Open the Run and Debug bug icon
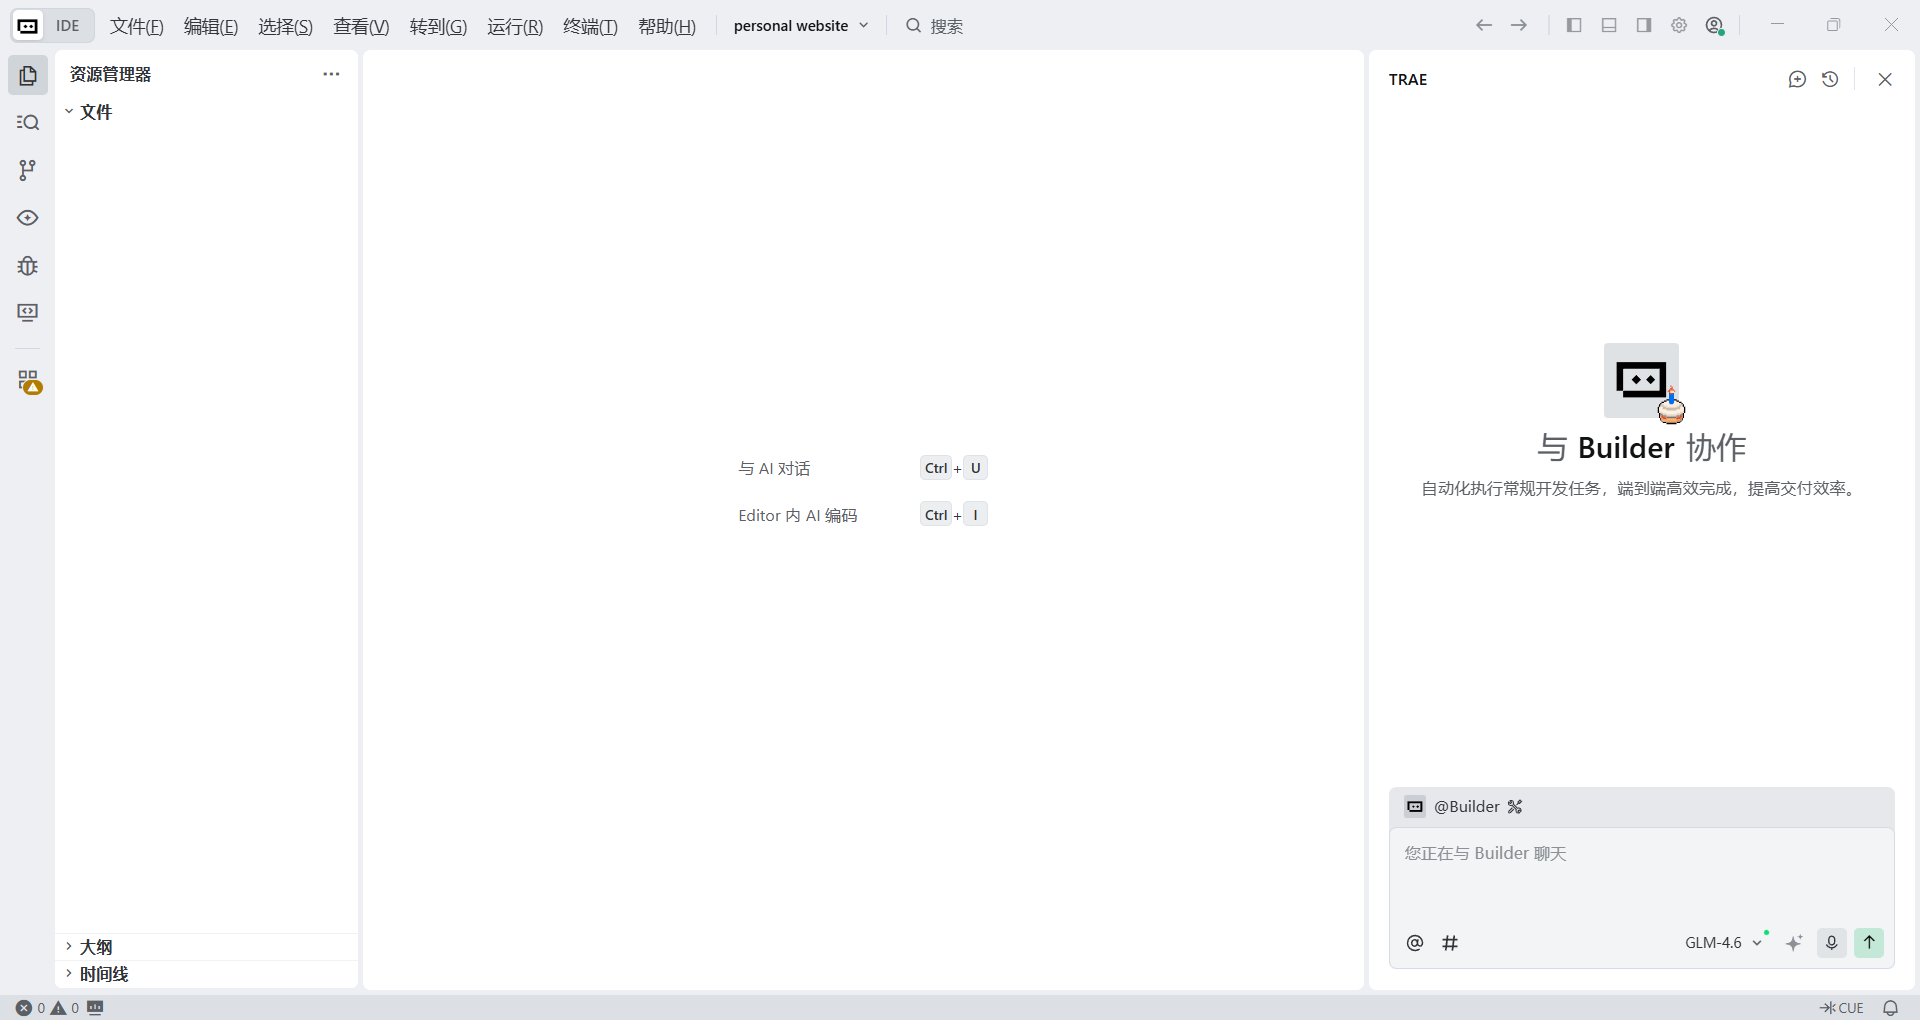This screenshot has width=1920, height=1020. click(28, 266)
